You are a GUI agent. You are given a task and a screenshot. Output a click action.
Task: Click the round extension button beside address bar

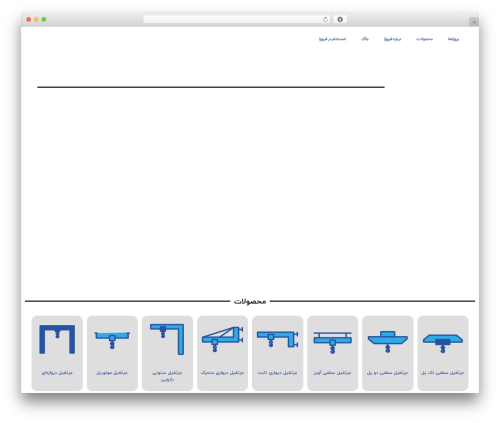point(340,20)
